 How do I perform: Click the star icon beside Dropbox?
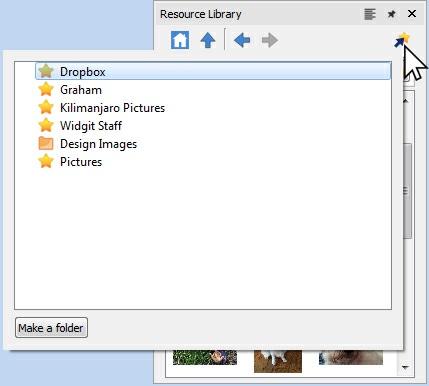(x=46, y=71)
